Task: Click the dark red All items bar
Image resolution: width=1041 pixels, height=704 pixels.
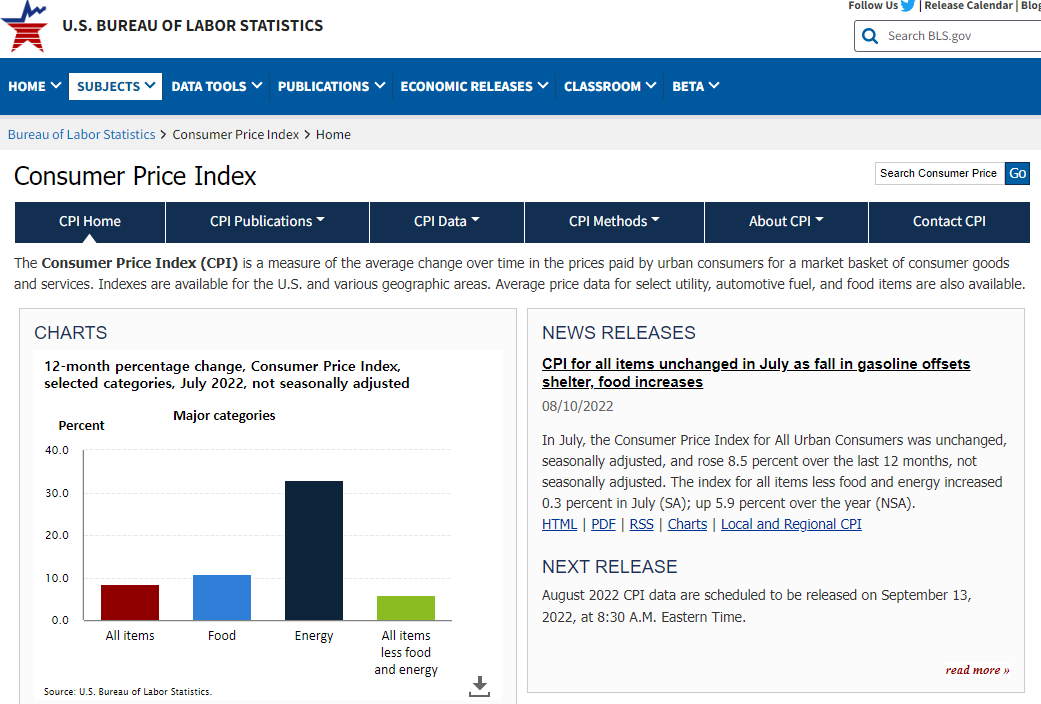Action: pyautogui.click(x=130, y=602)
